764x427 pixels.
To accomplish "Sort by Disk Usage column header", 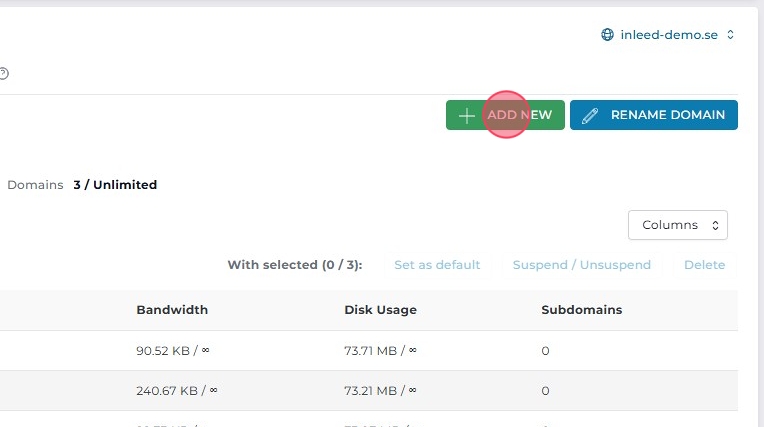I will click(380, 310).
